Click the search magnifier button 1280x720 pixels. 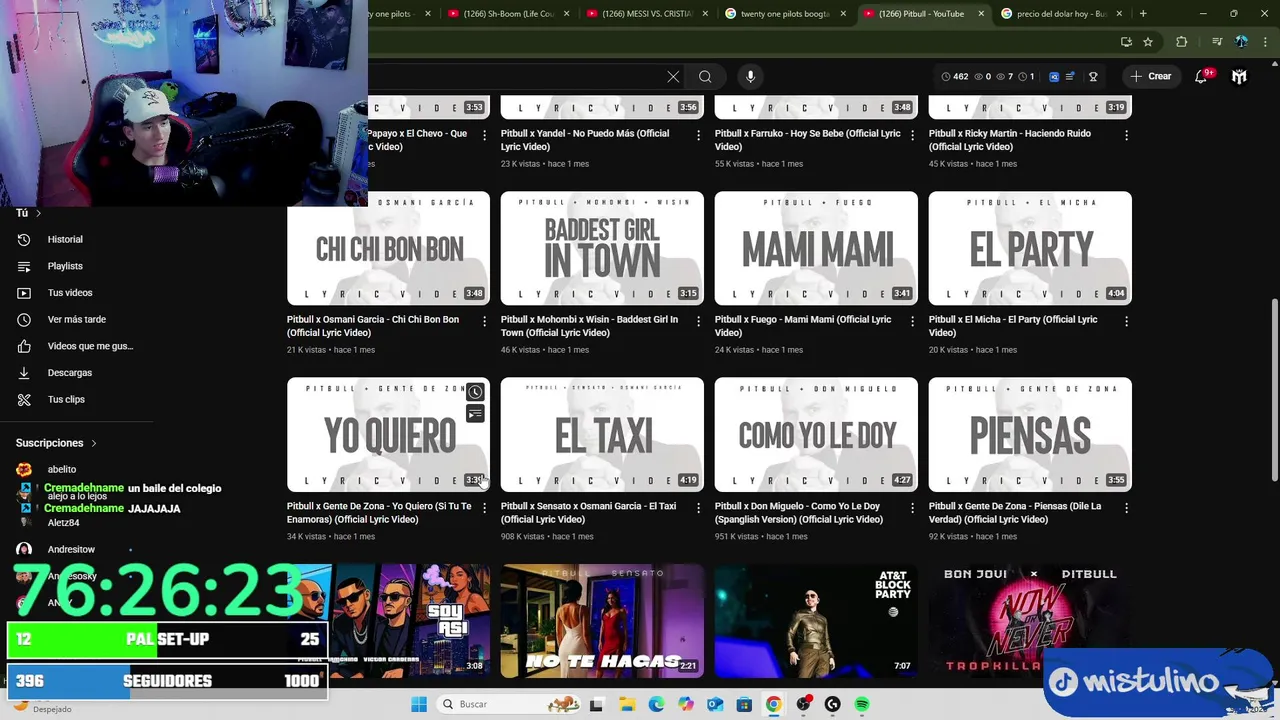[705, 76]
